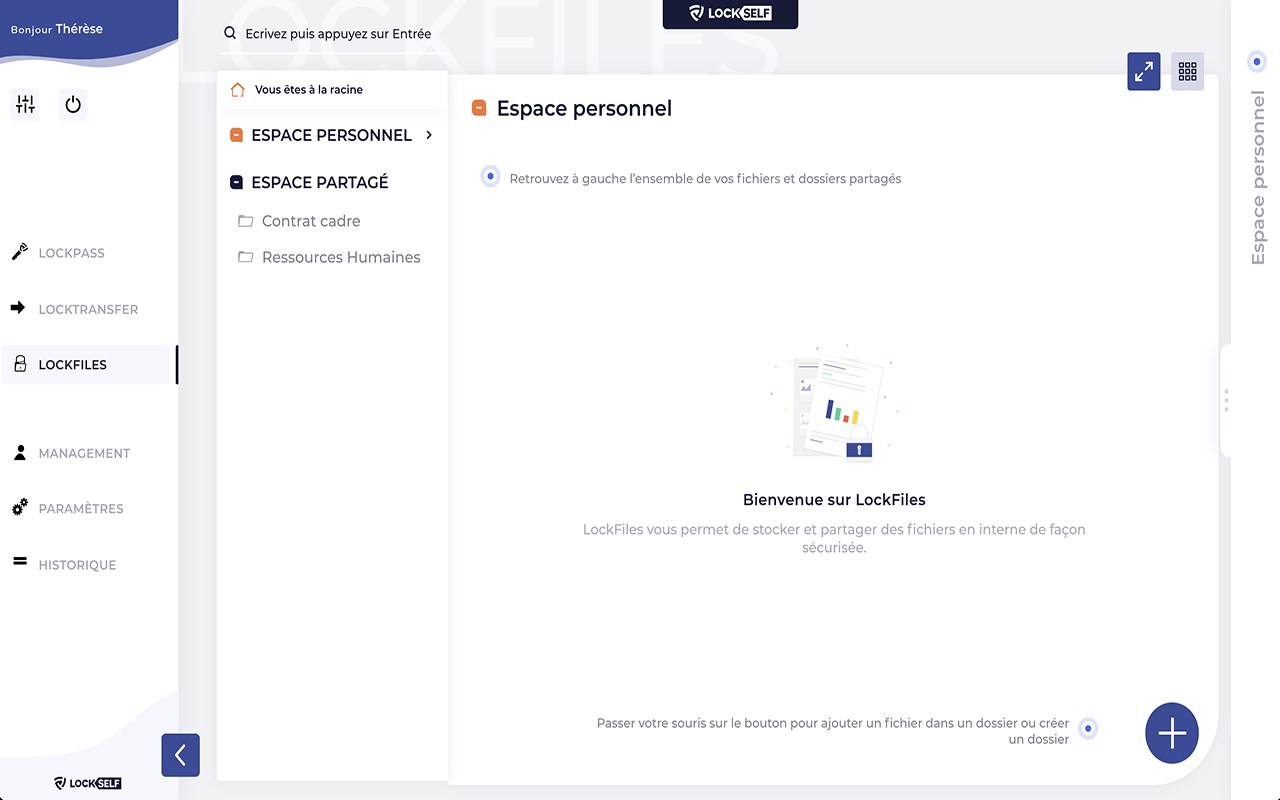1280x800 pixels.
Task: Click the home root icon
Action: (x=238, y=89)
